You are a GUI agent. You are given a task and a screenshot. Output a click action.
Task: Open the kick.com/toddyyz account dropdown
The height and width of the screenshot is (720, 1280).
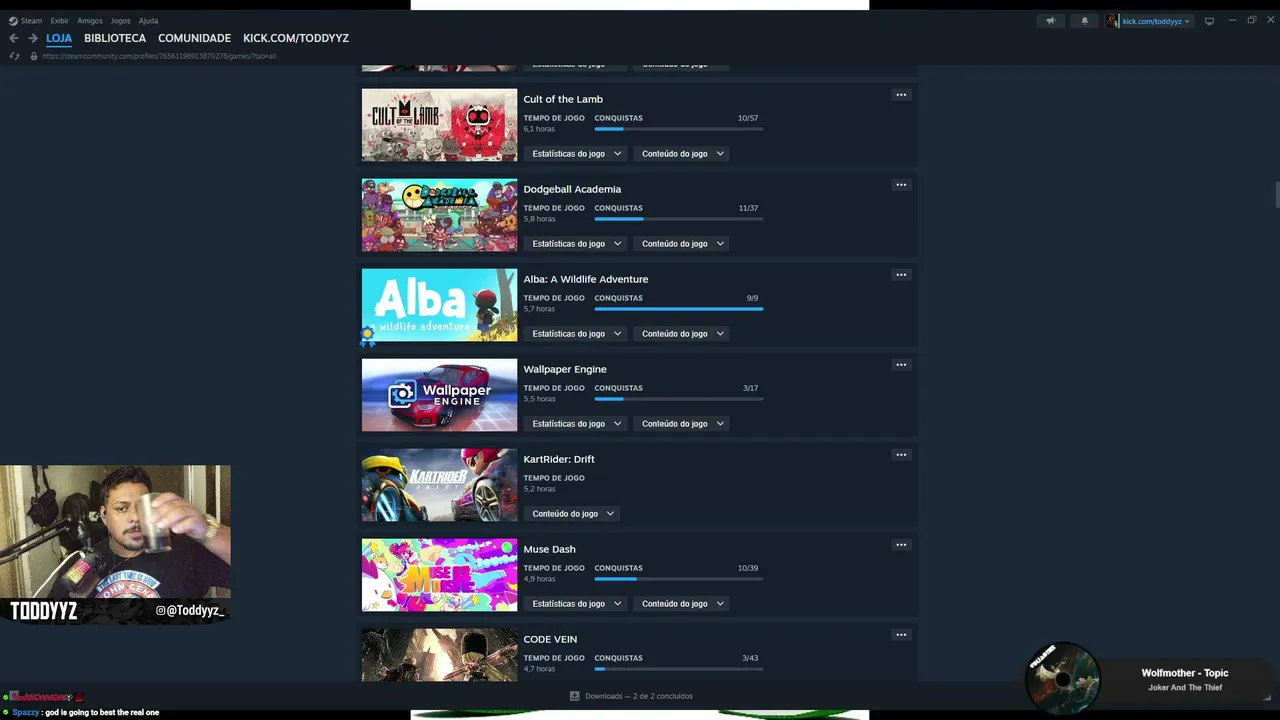tap(1156, 21)
